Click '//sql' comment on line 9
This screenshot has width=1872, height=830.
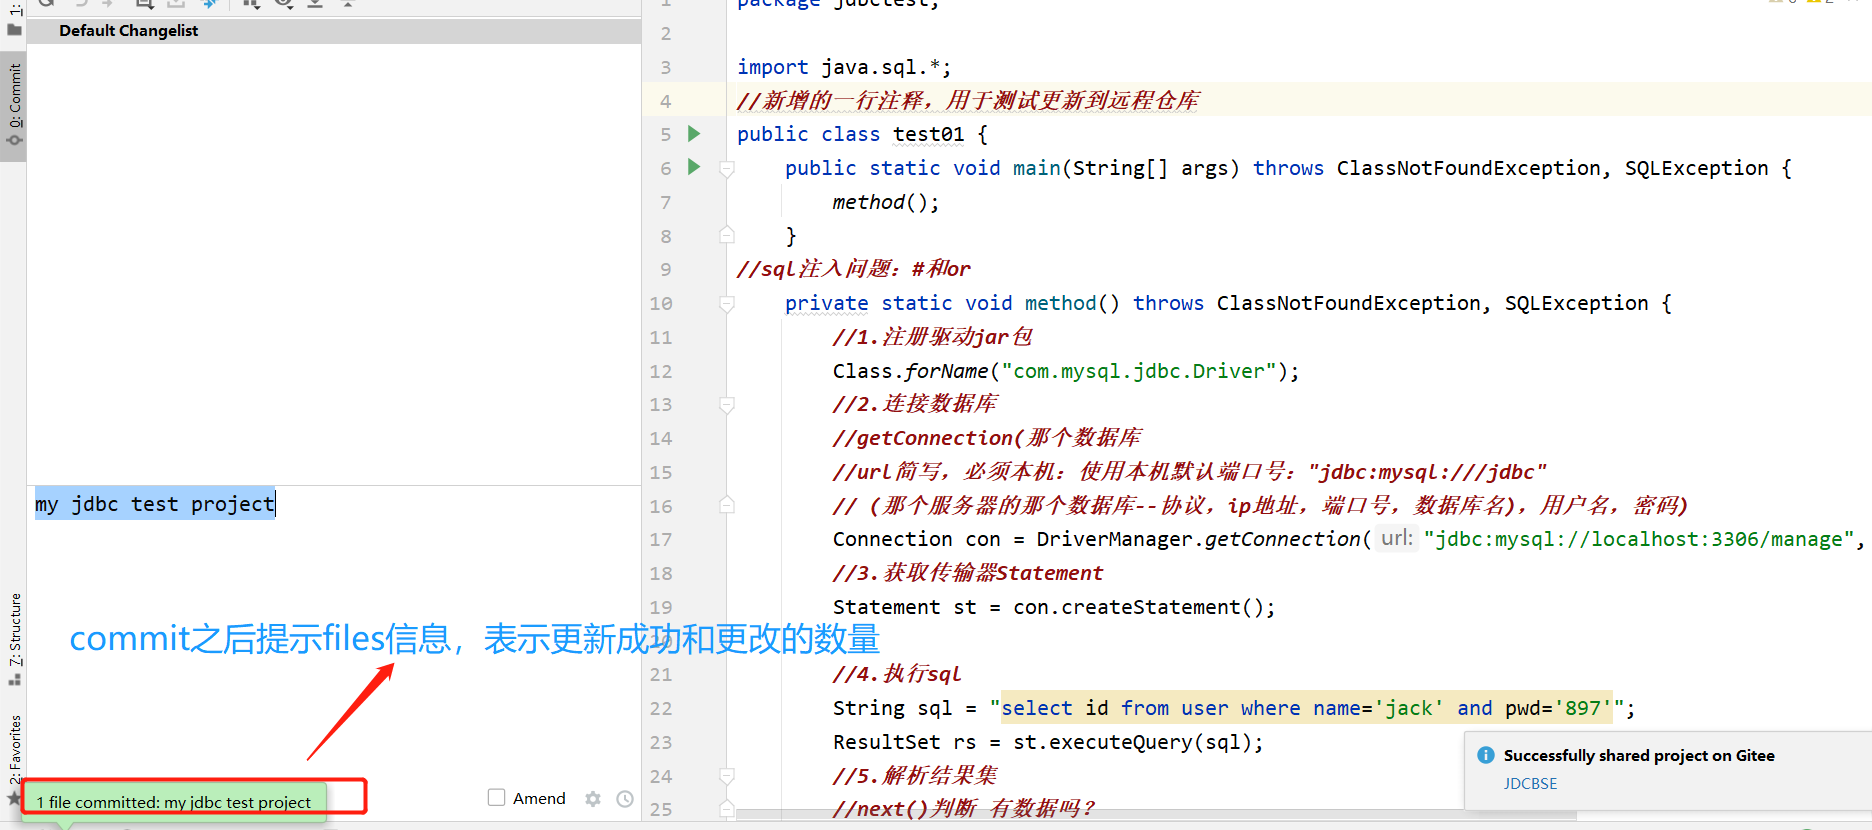coord(853,269)
